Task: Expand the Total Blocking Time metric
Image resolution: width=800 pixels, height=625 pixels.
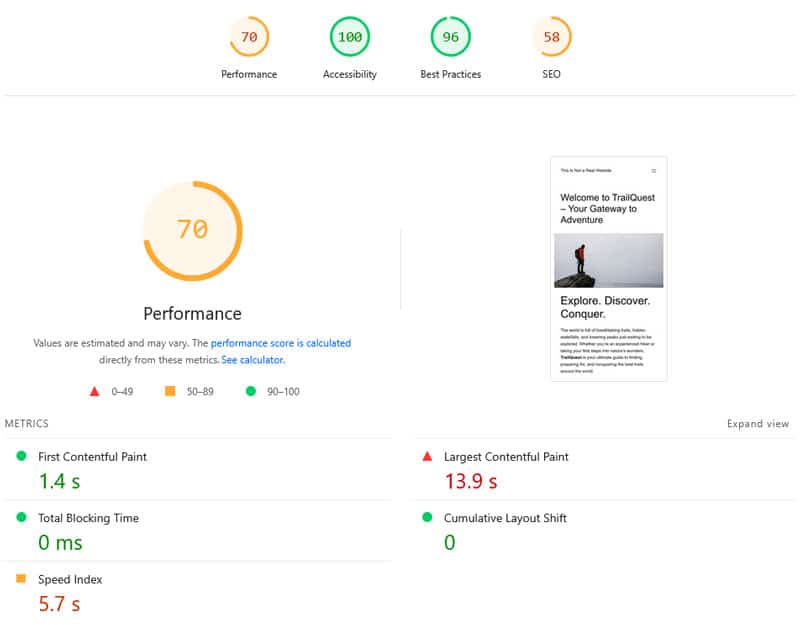Action: point(196,531)
